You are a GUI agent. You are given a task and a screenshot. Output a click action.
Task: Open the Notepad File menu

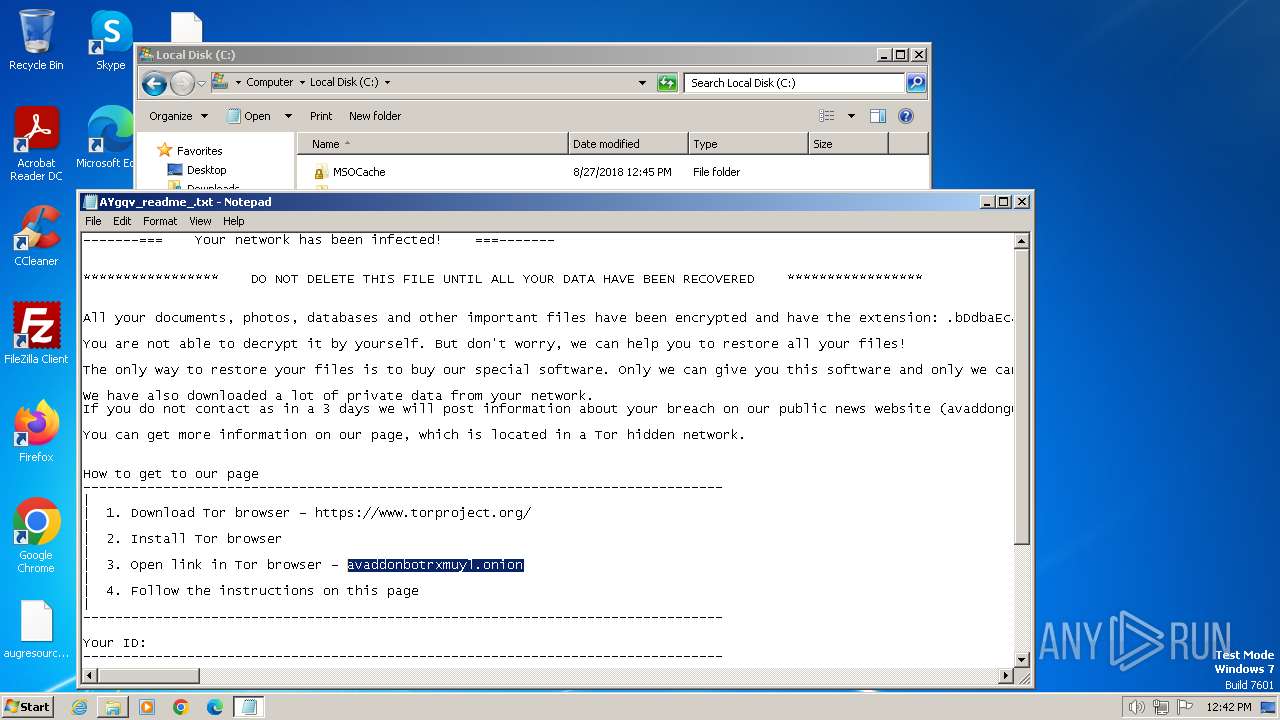tap(93, 221)
